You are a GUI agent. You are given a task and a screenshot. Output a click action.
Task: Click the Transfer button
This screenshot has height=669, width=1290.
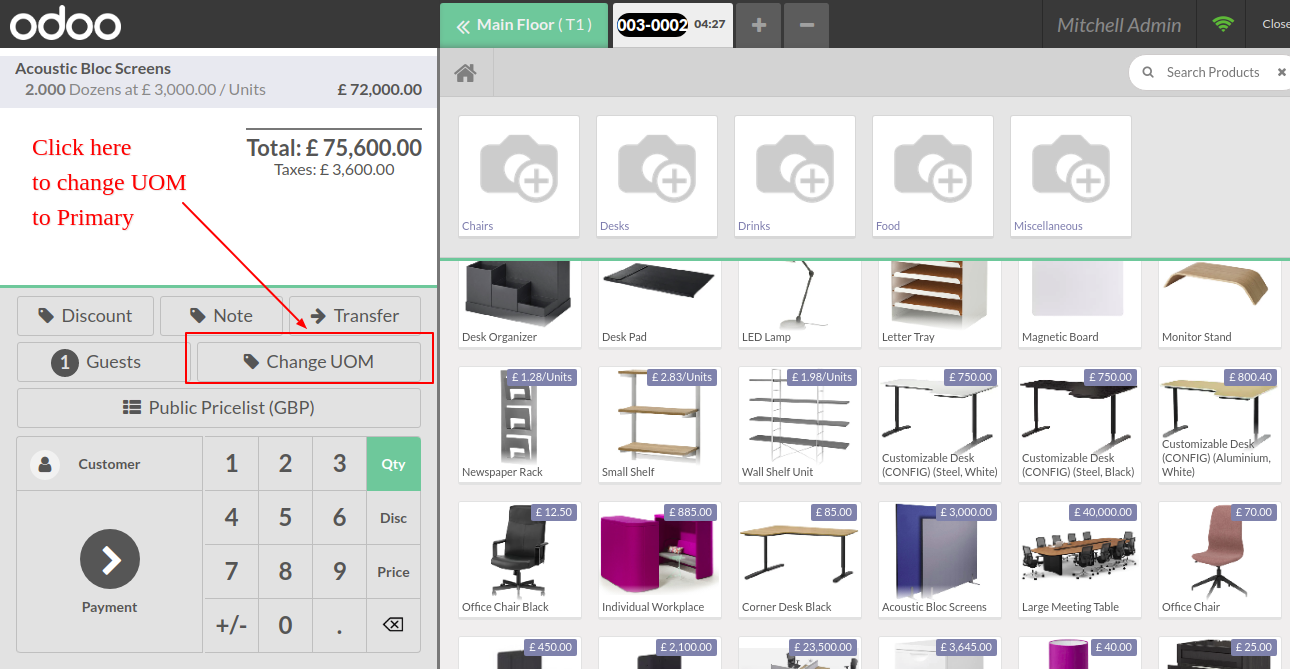coord(355,316)
